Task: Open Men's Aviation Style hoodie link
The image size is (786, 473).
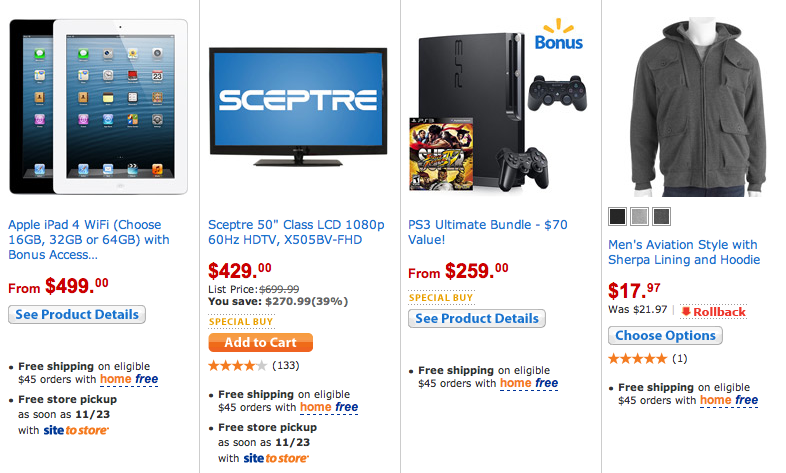Action: click(x=684, y=252)
